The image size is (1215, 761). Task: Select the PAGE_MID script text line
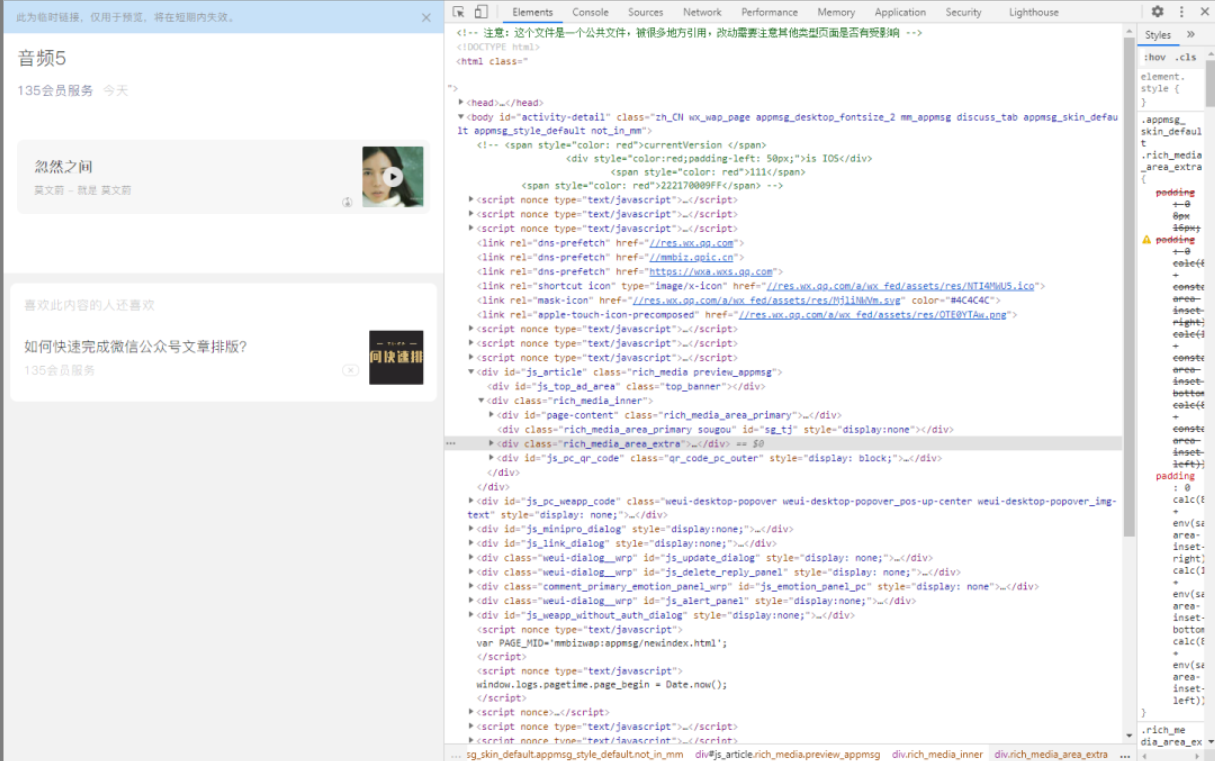pyautogui.click(x=602, y=643)
